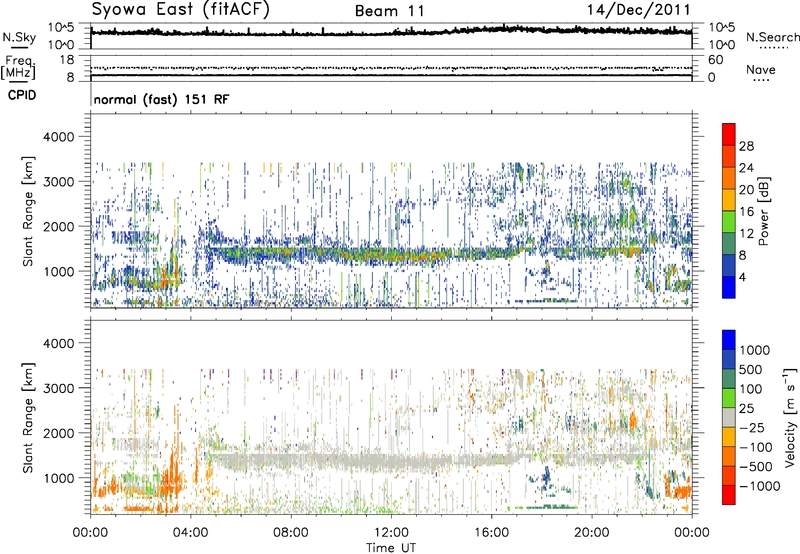Click the 'Velocity [m s-1]' color bar title
Image resolution: width=800 pixels, height=554 pixels.
coord(790,417)
